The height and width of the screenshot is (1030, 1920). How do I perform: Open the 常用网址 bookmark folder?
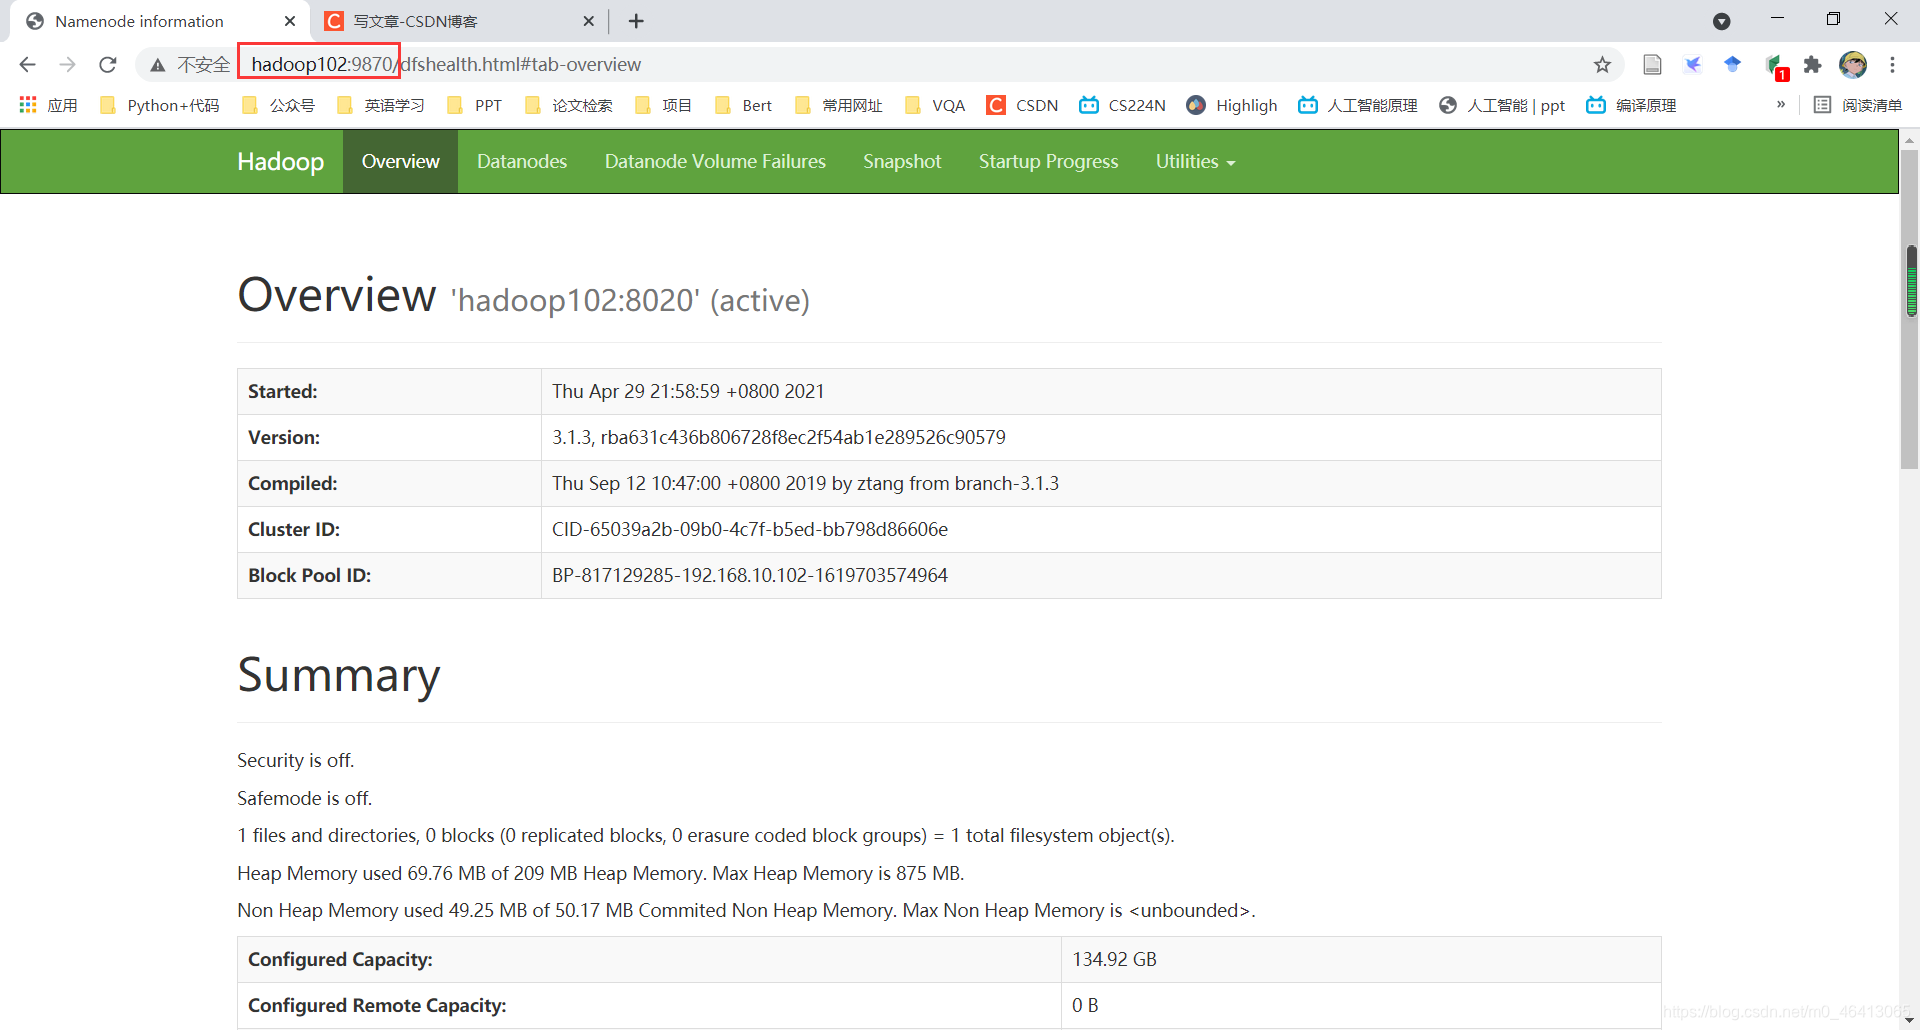[x=839, y=105]
